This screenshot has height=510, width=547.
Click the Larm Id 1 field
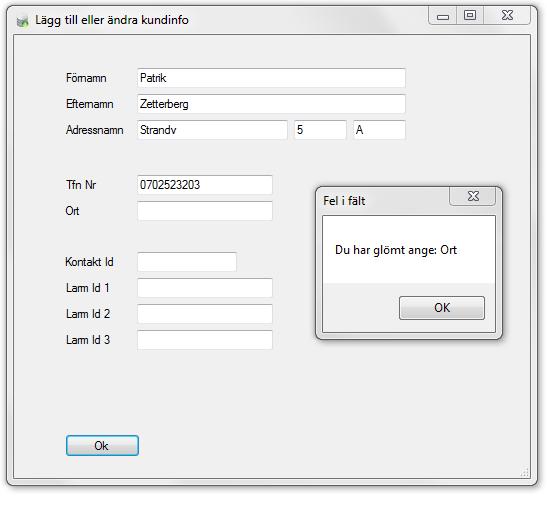click(205, 288)
